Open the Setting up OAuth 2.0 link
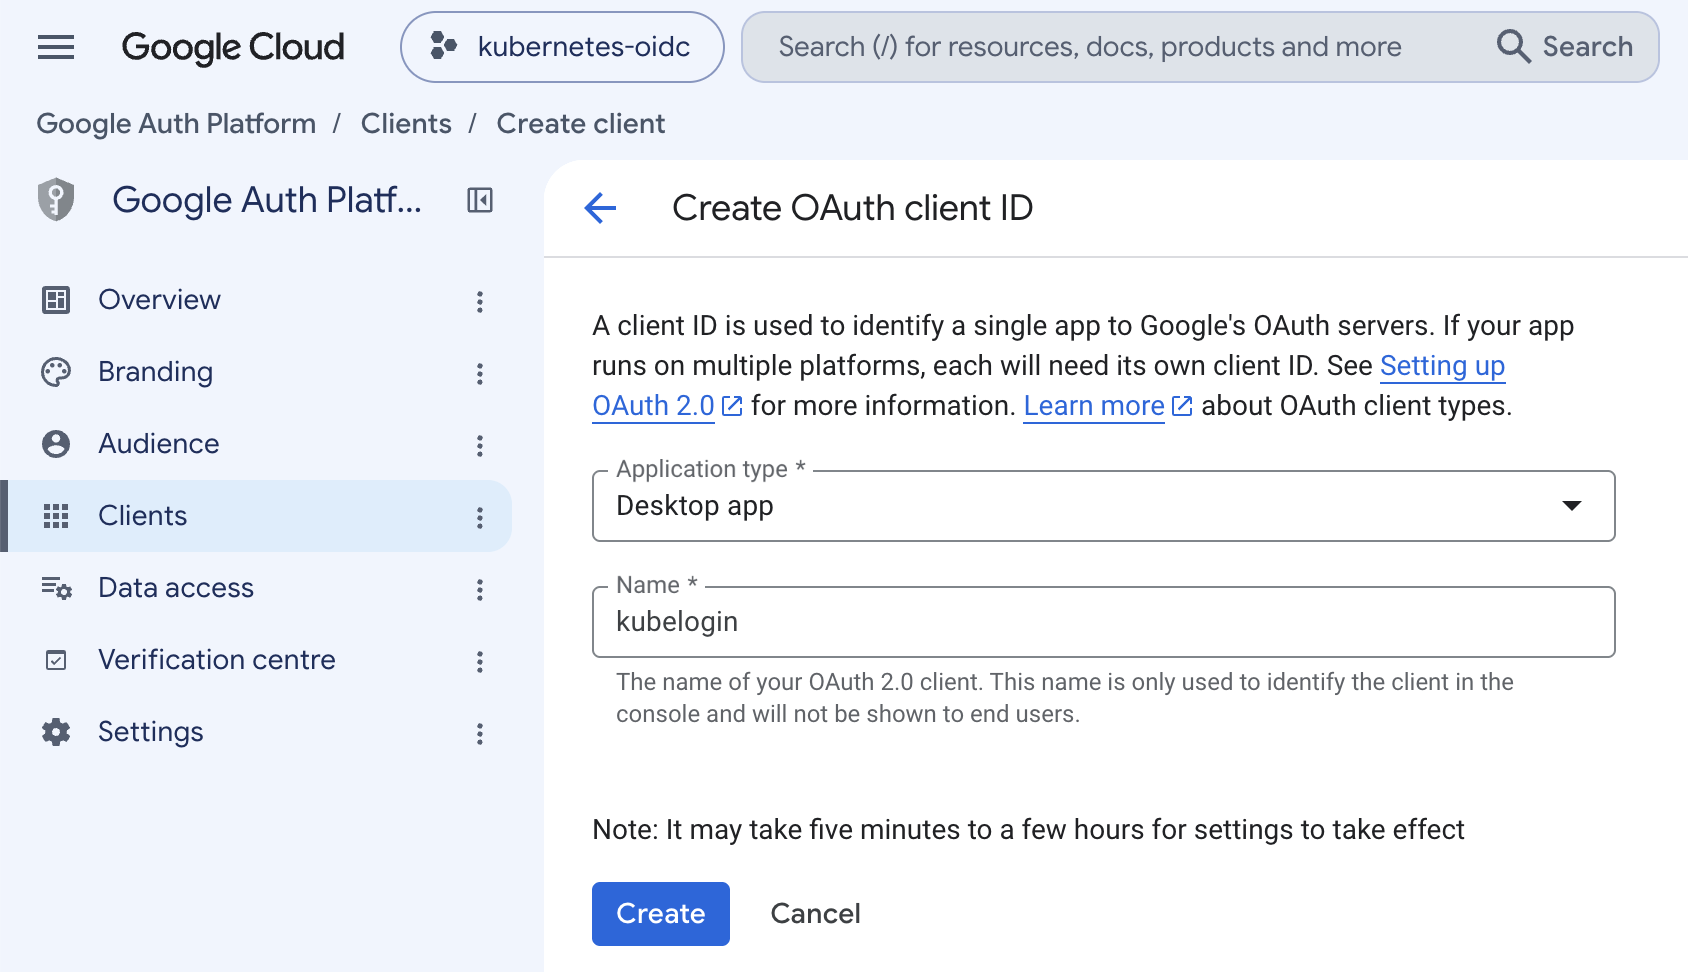The width and height of the screenshot is (1688, 972). point(1443,366)
